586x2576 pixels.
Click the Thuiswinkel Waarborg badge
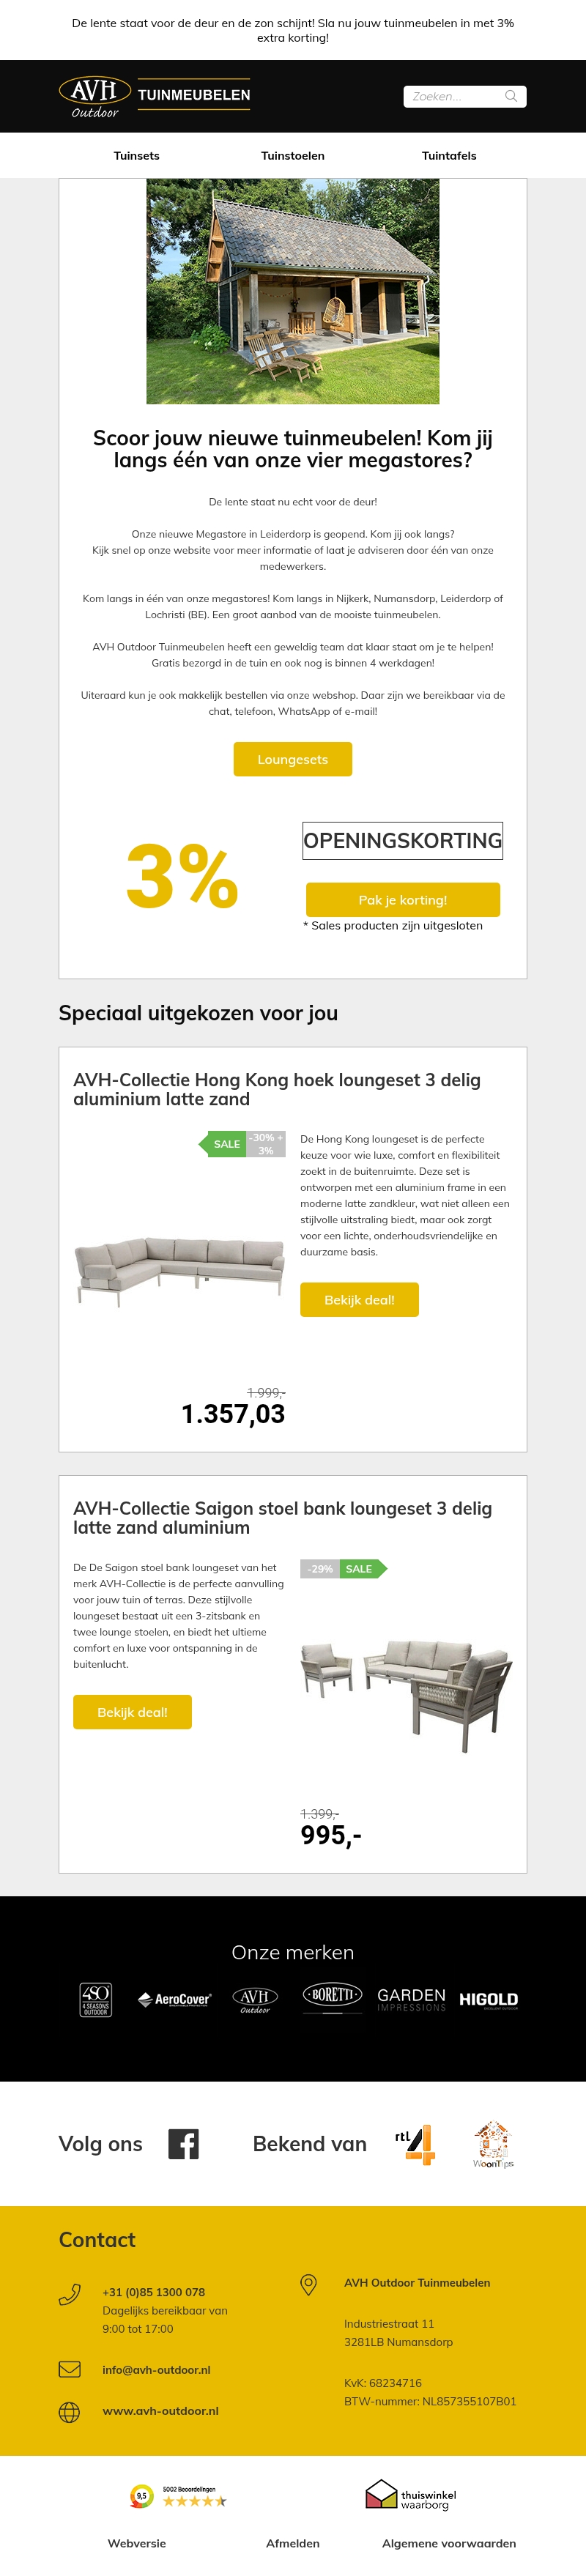click(410, 2496)
